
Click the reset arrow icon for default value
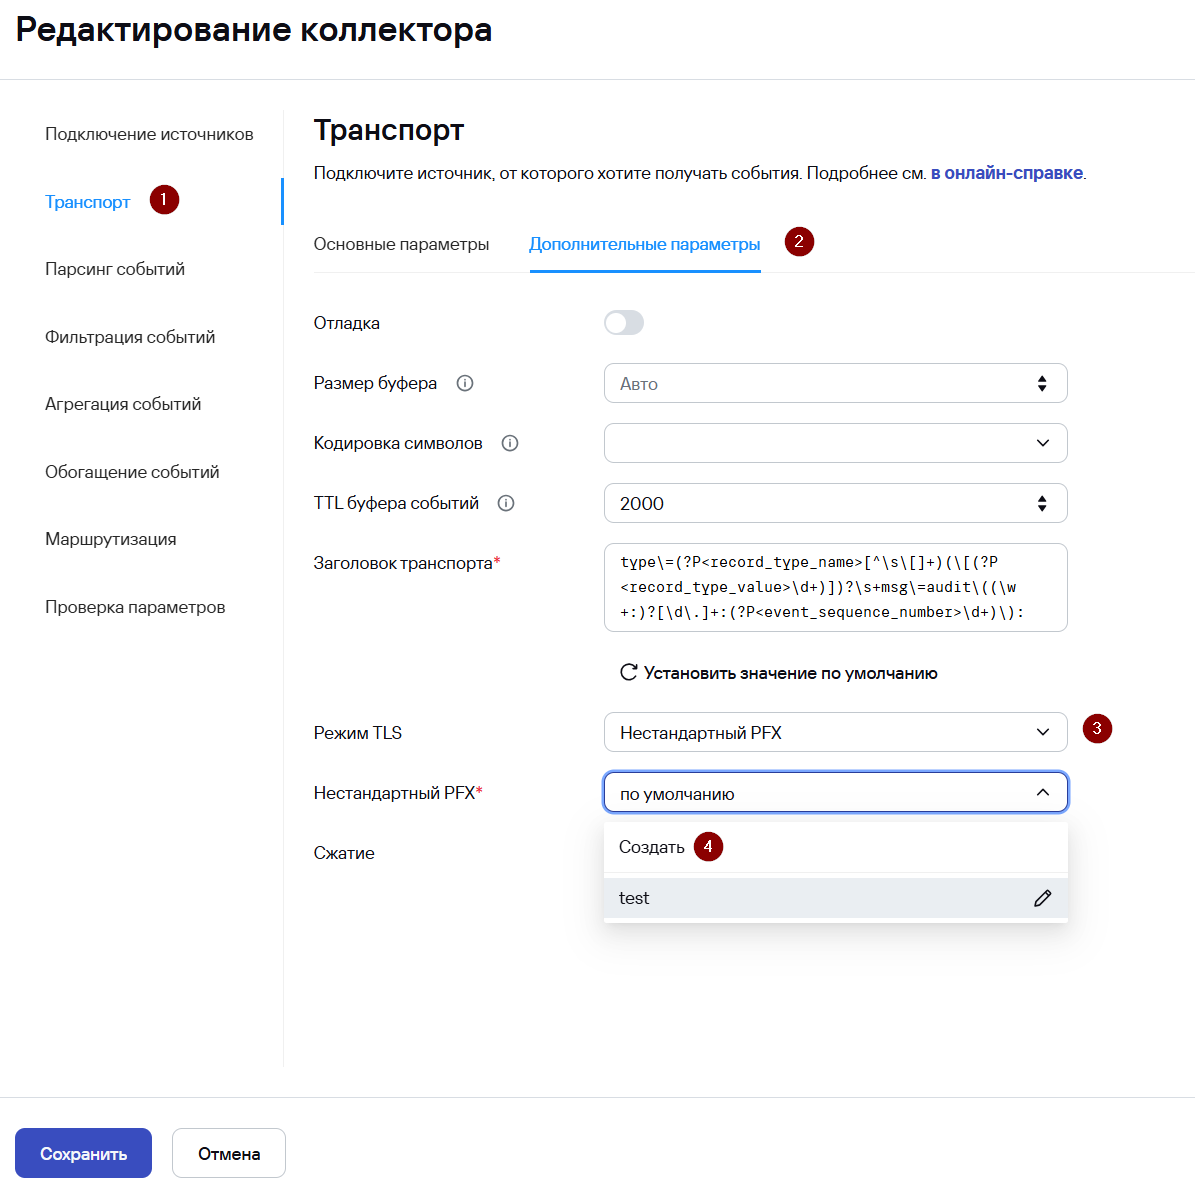[629, 672]
